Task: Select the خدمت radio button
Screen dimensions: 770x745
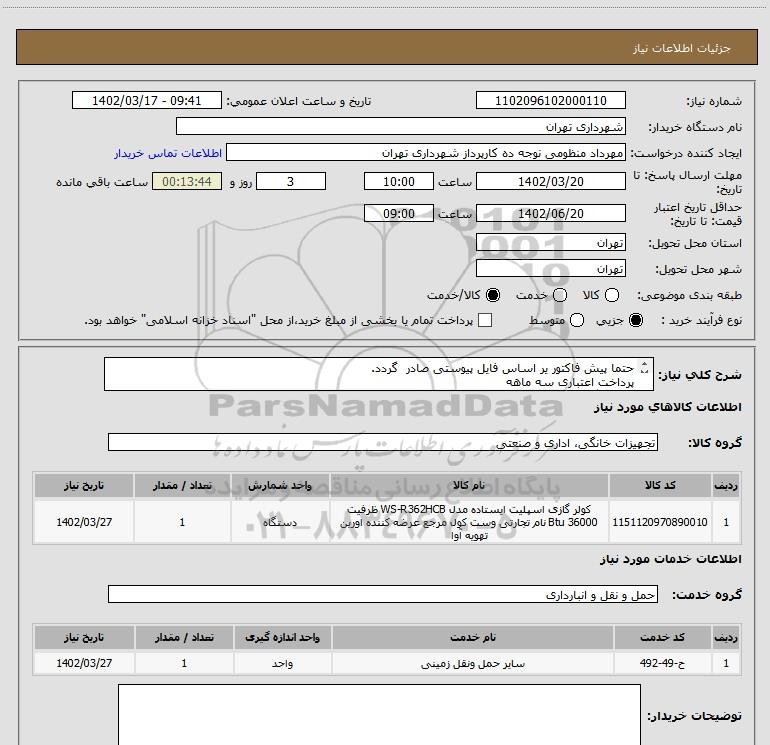Action: tap(560, 295)
